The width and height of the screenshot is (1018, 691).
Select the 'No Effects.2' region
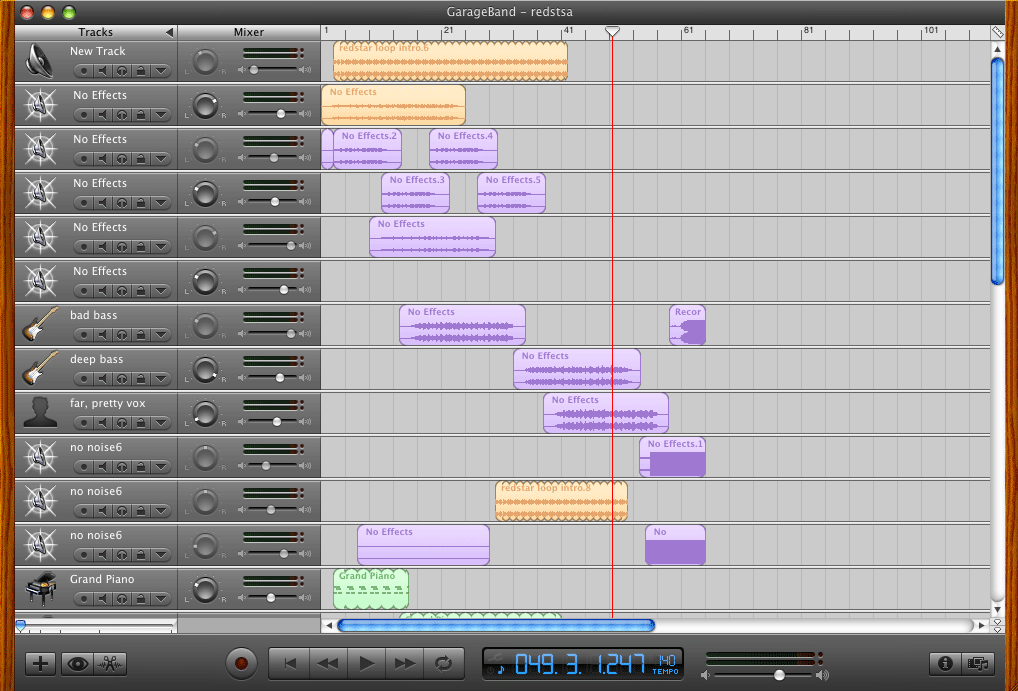pyautogui.click(x=367, y=149)
